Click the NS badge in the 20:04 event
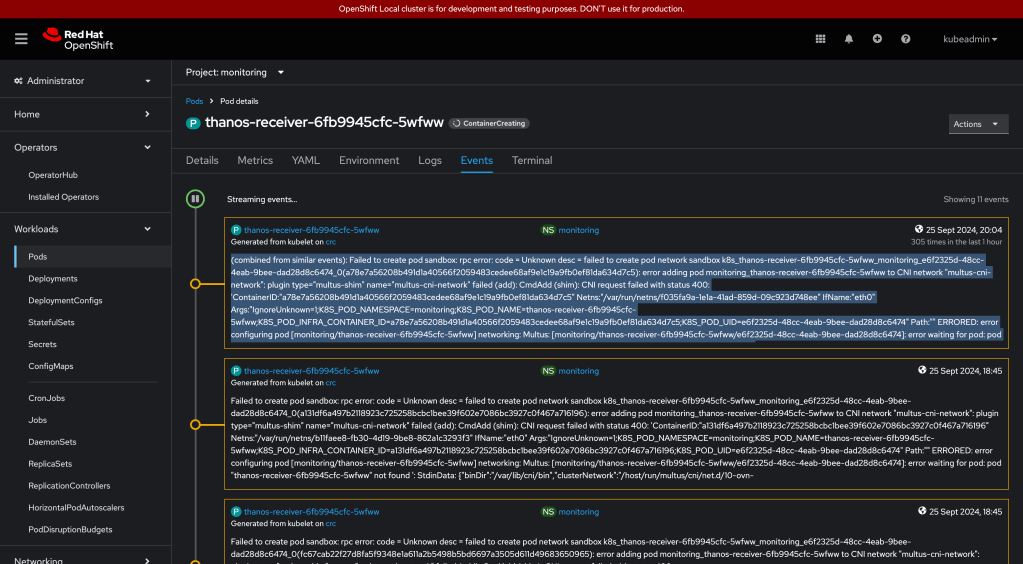This screenshot has height=564, width=1023. point(548,230)
